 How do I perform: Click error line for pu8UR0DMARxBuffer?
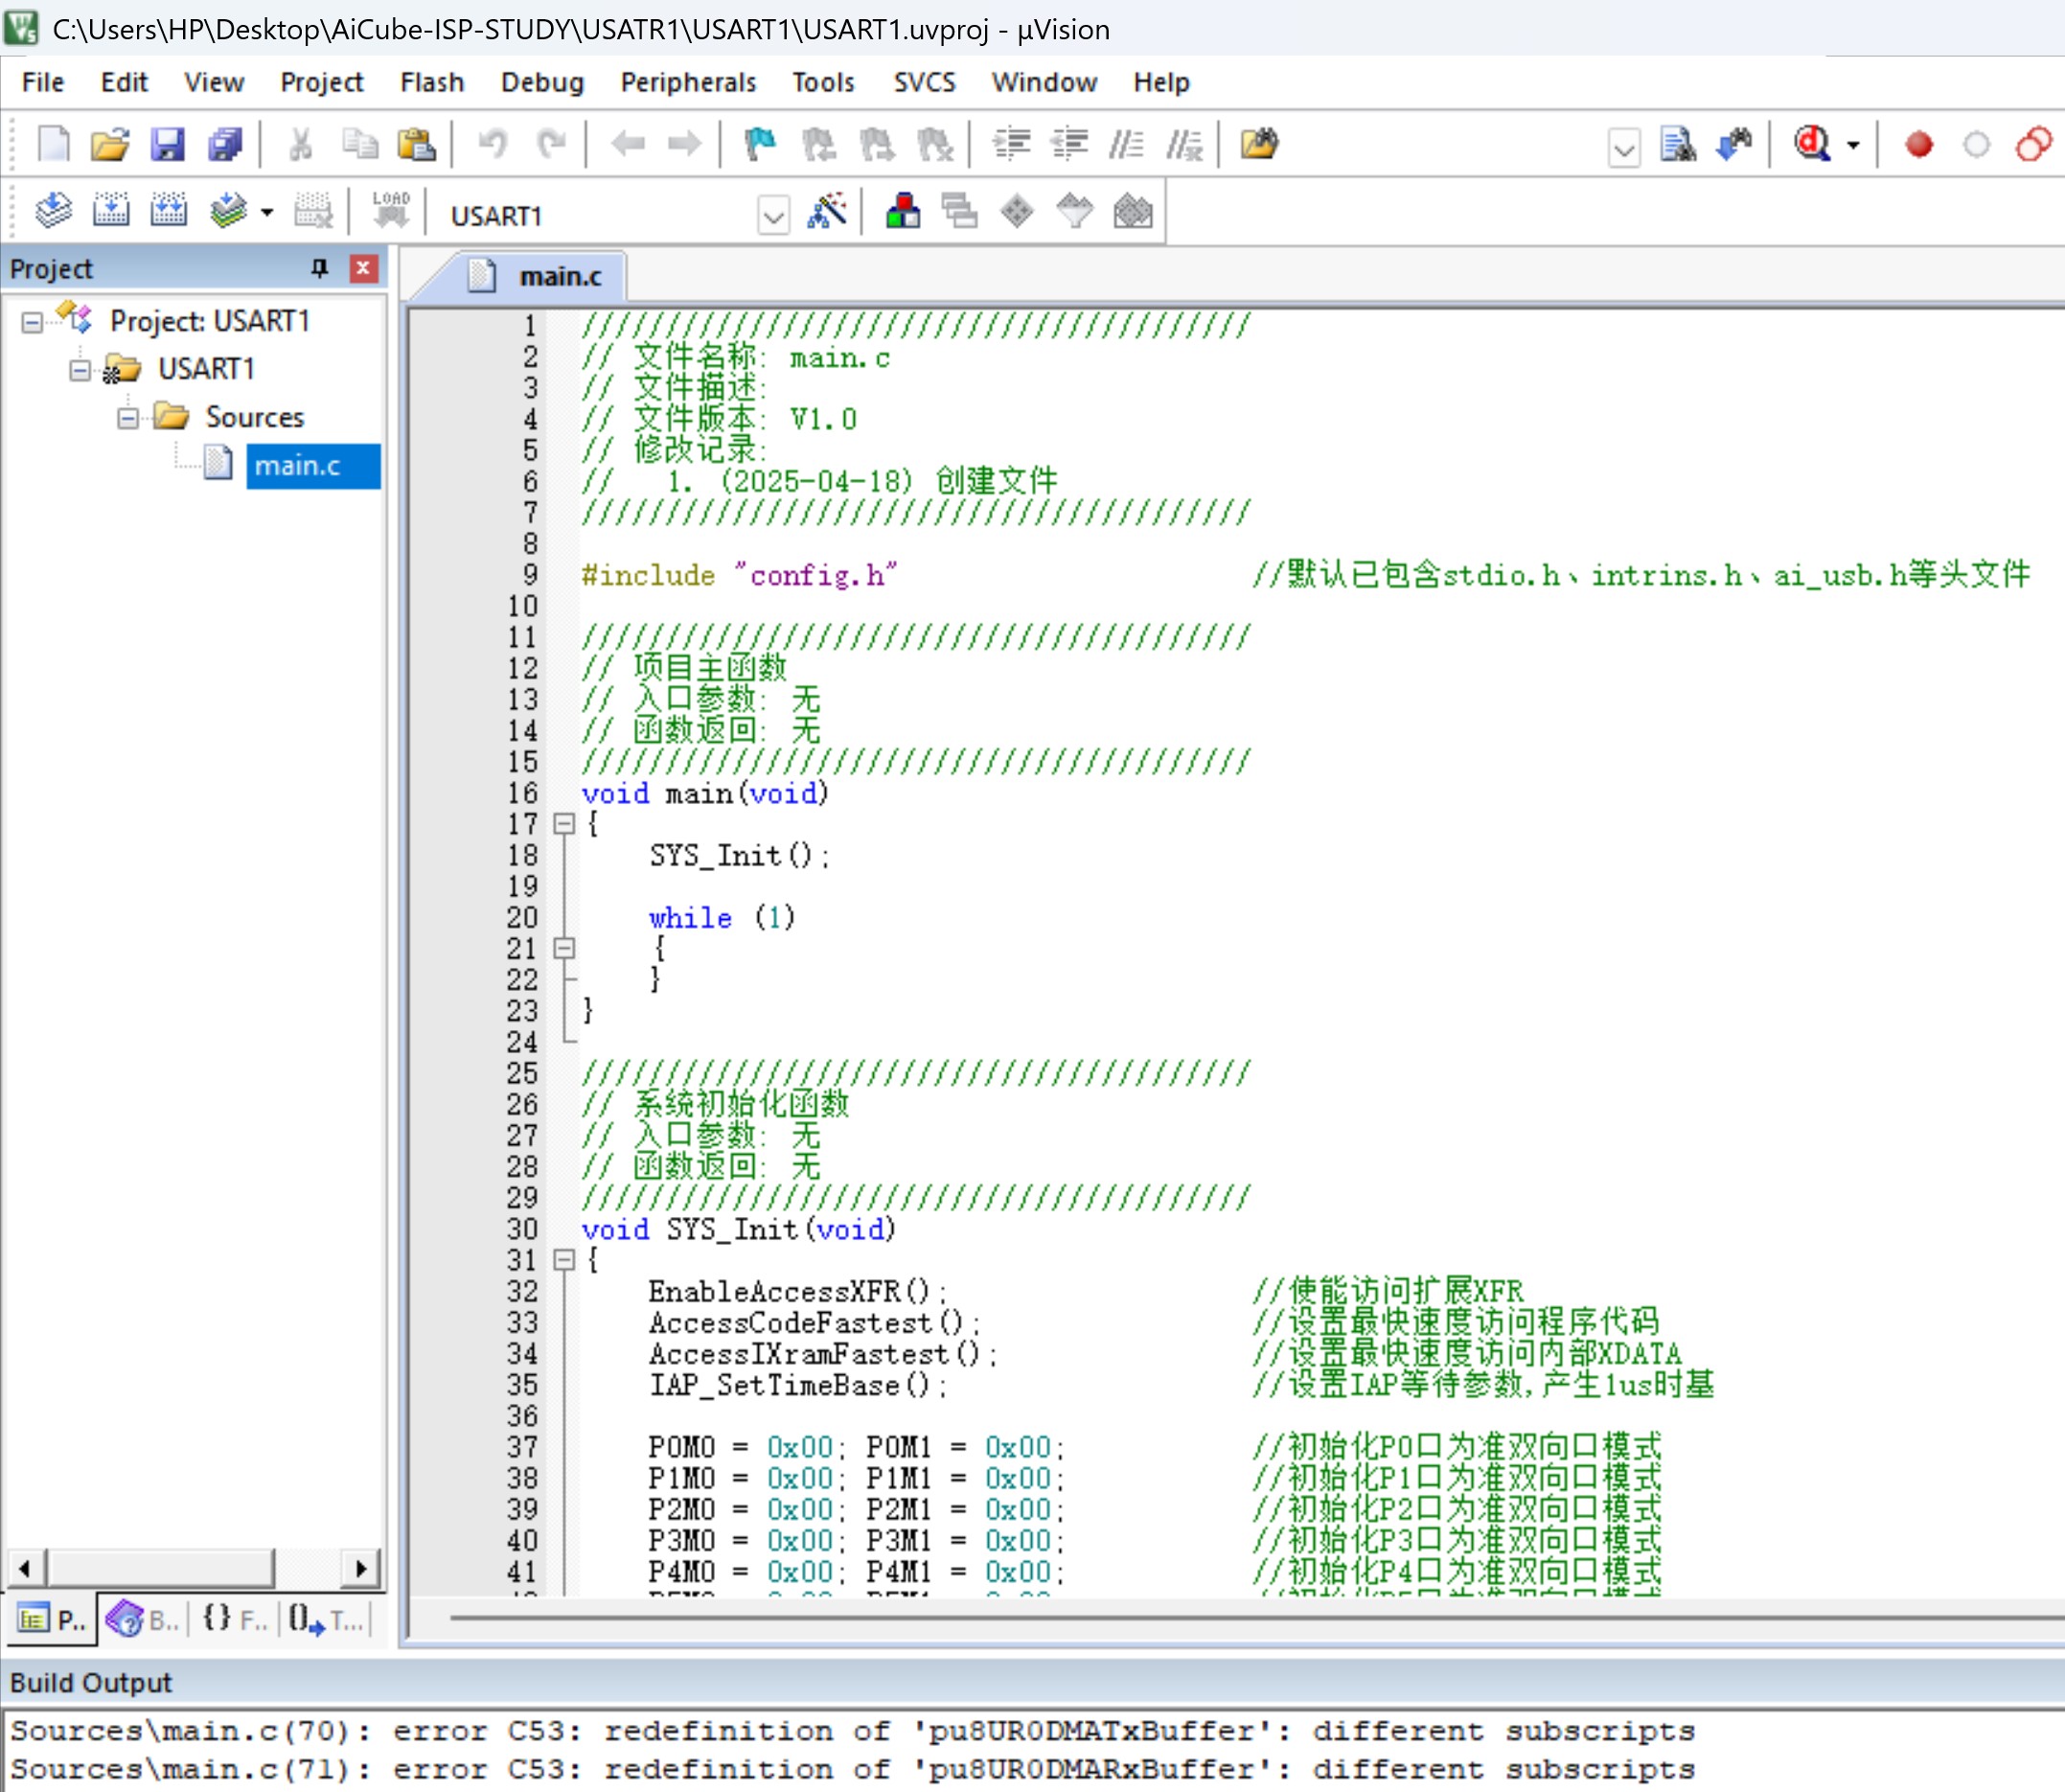852,1769
